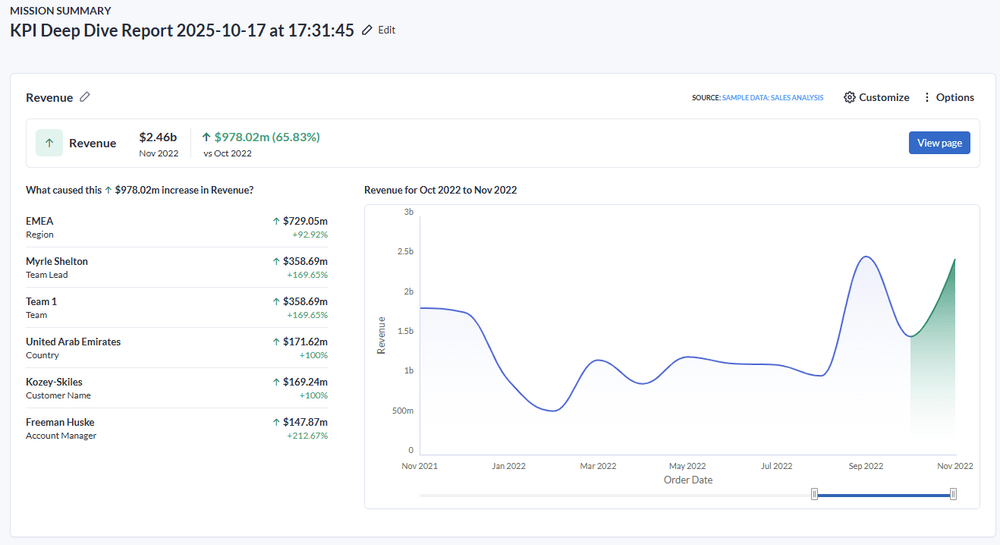Select the United Arab Emirates country row
Image resolution: width=1000 pixels, height=545 pixels.
point(177,347)
